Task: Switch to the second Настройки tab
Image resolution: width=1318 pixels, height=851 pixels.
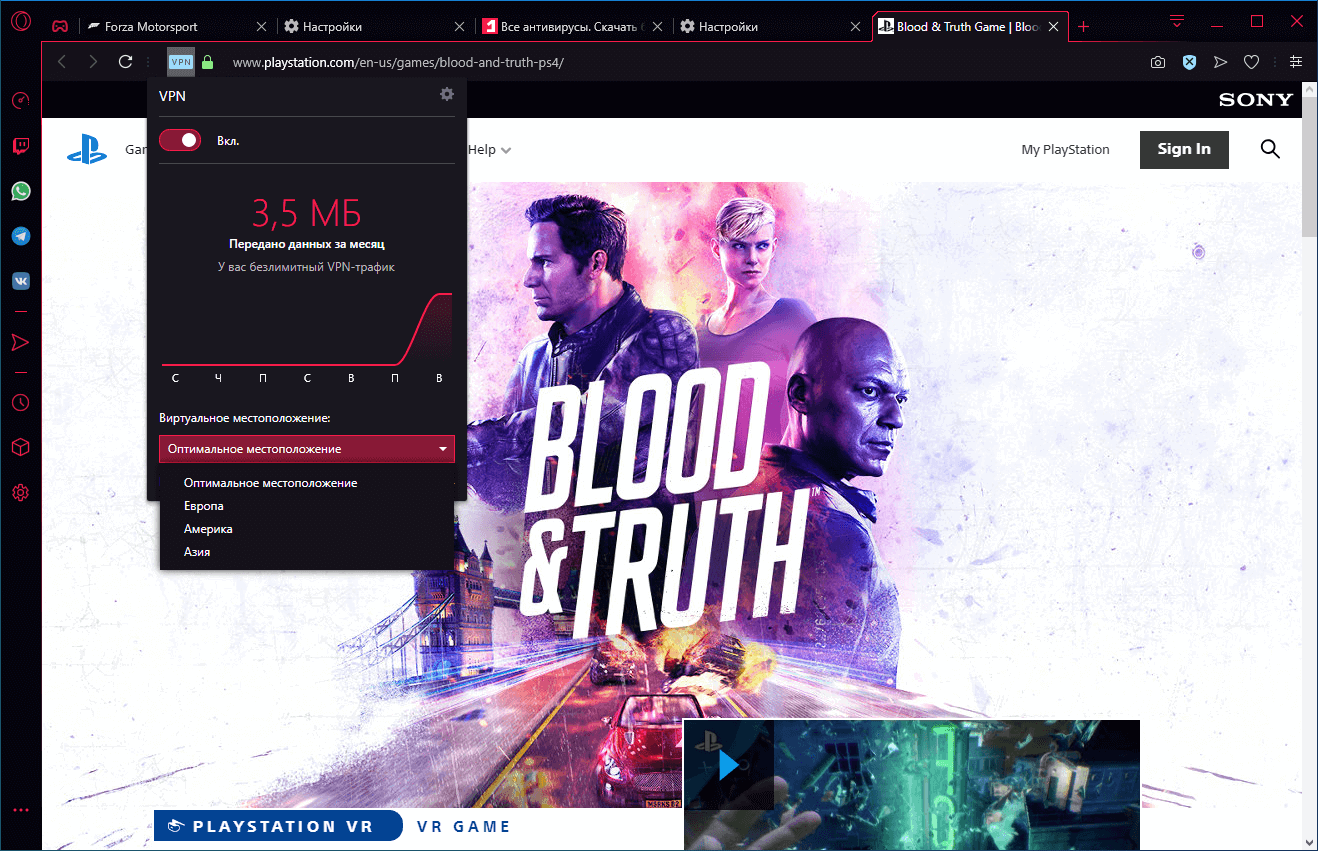Action: point(768,27)
